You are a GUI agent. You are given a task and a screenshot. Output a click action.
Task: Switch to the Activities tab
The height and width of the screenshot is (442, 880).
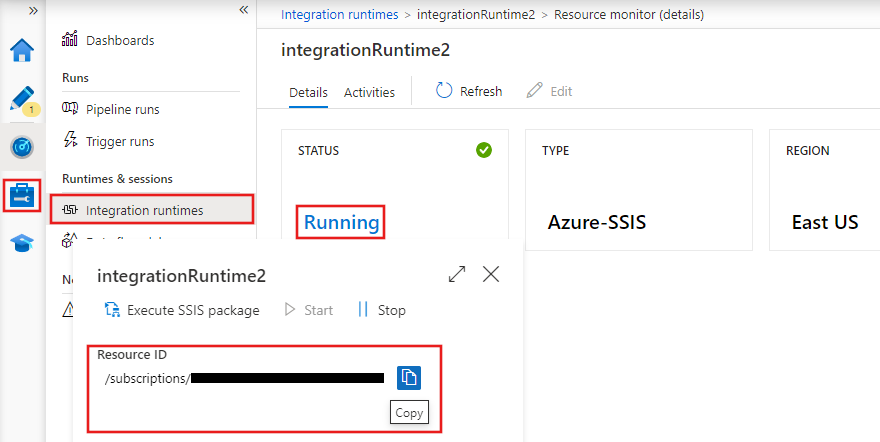point(369,92)
